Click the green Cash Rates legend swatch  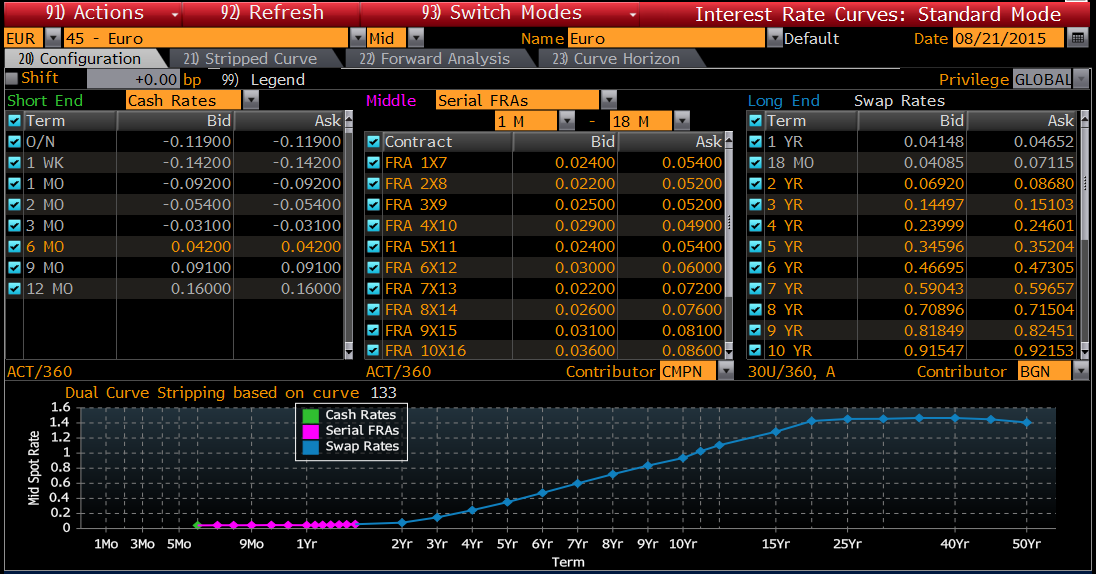[310, 415]
